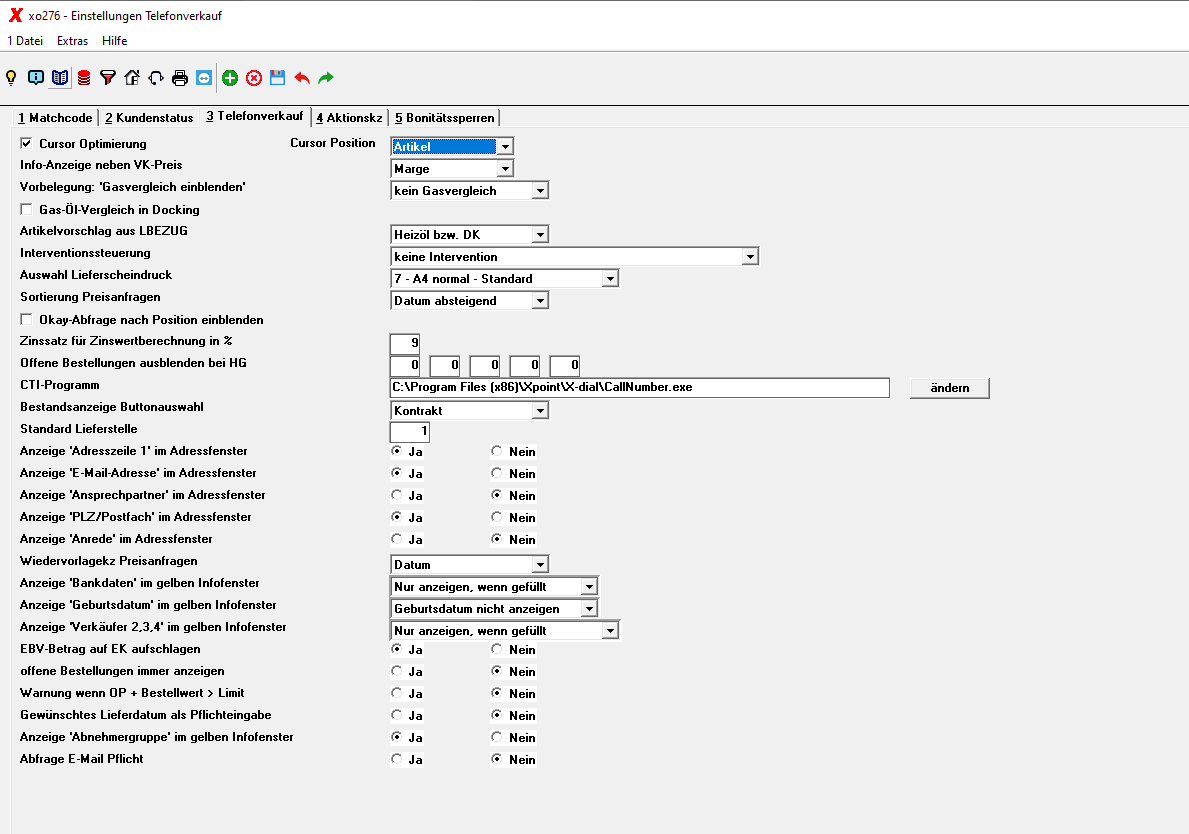Enable Gas-Öl-Vergleich in Docking checkbox

pyautogui.click(x=27, y=209)
